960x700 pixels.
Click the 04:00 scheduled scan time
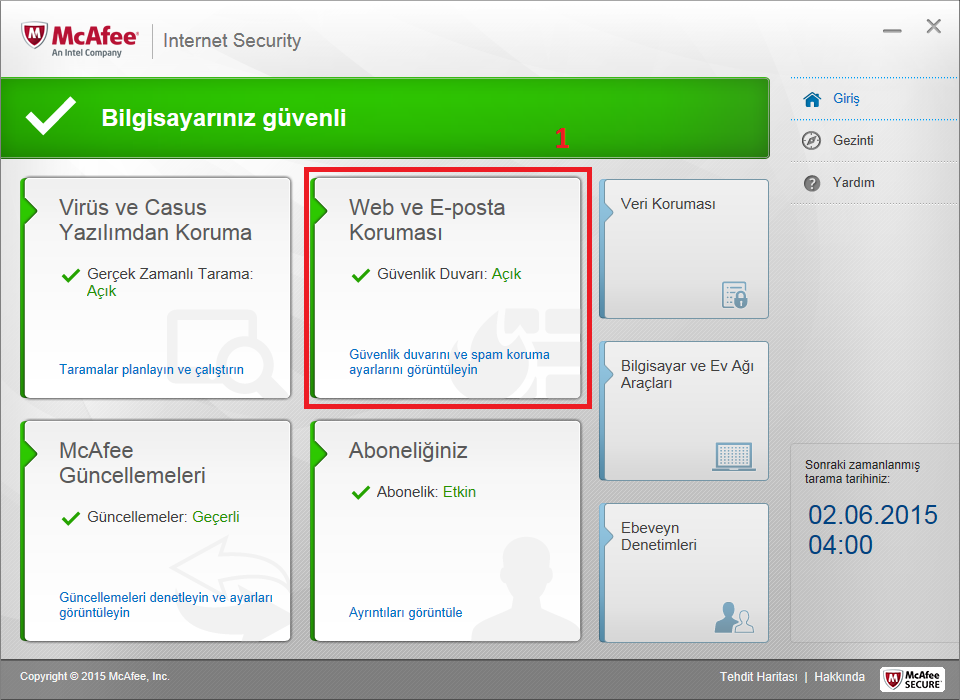pos(840,545)
